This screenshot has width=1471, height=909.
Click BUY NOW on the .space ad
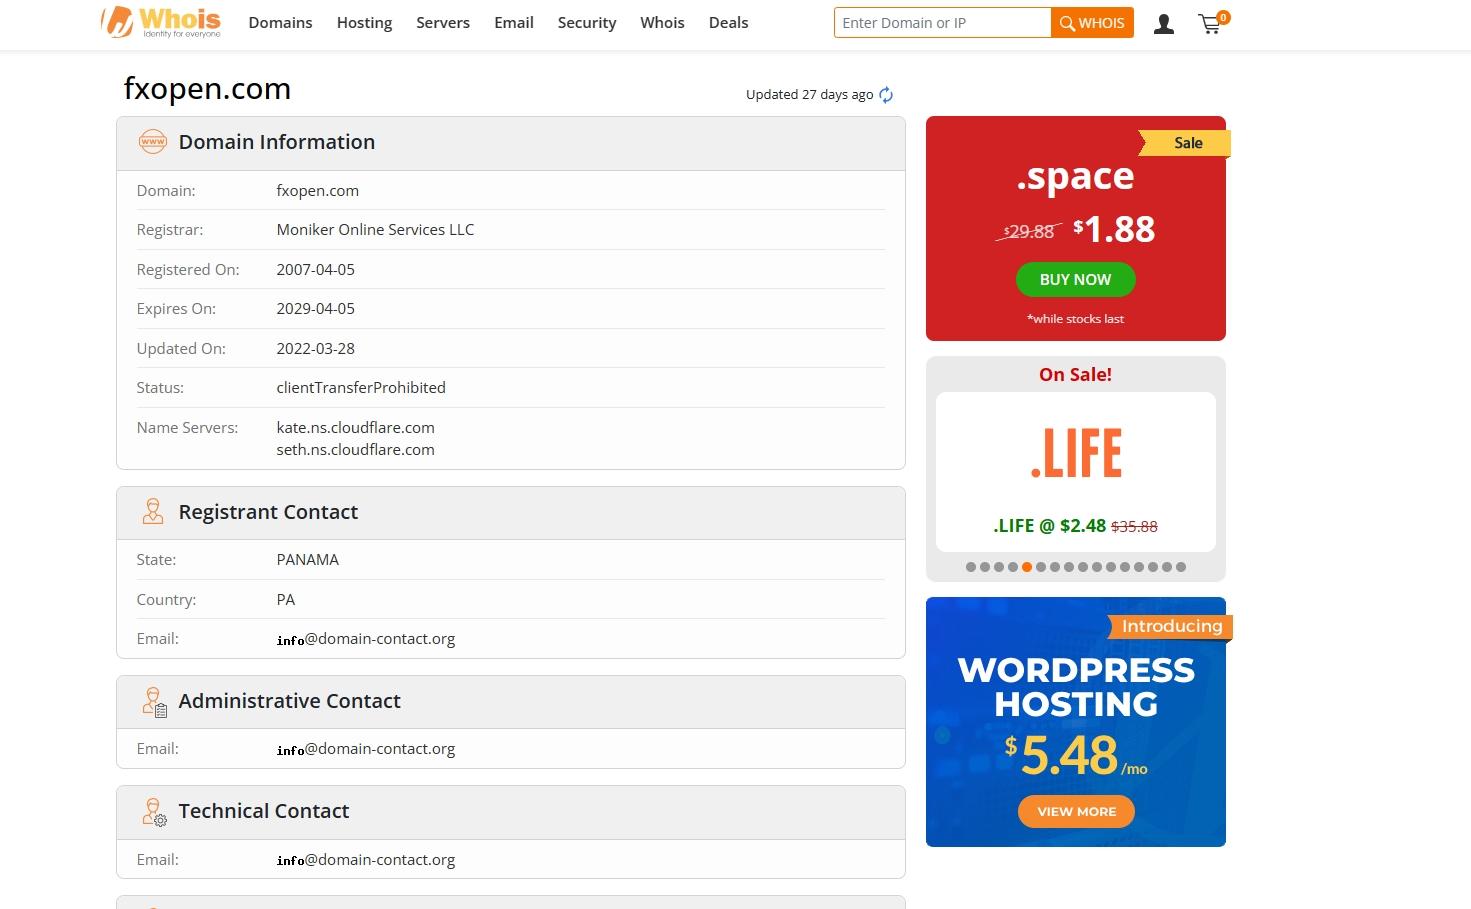tap(1075, 280)
